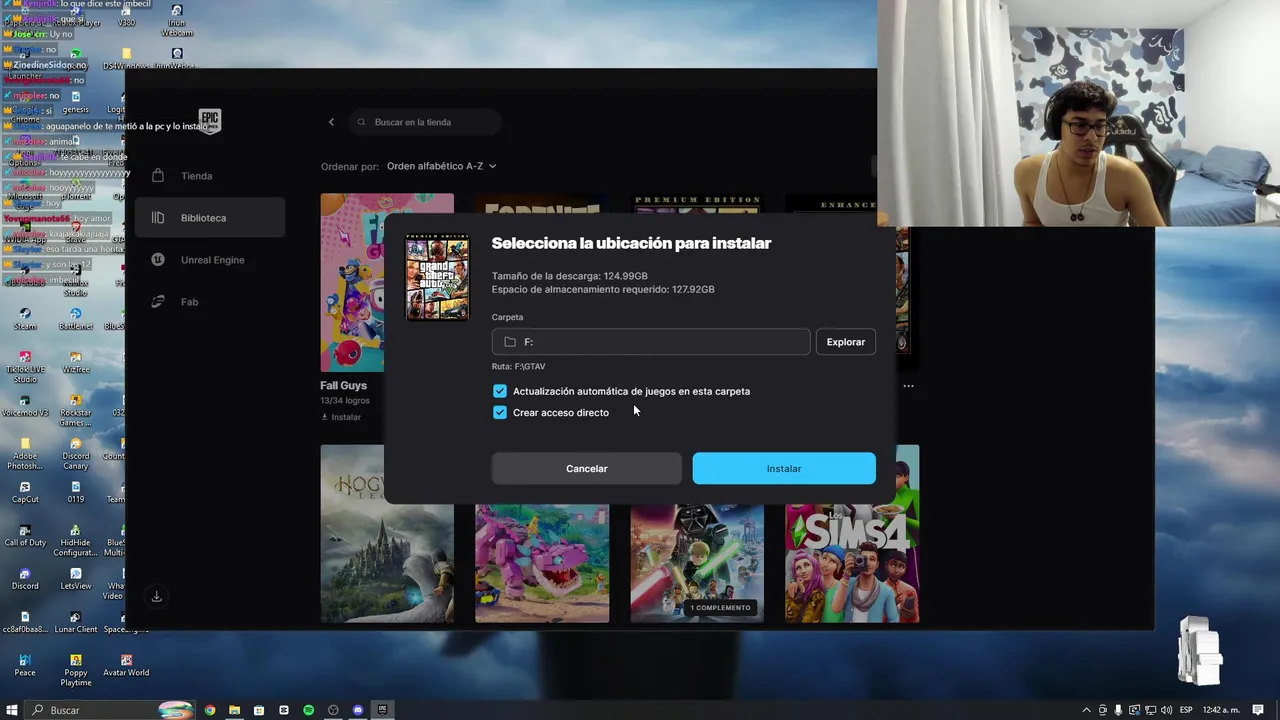Open Discord Canary desktop shortcut

tap(75, 453)
